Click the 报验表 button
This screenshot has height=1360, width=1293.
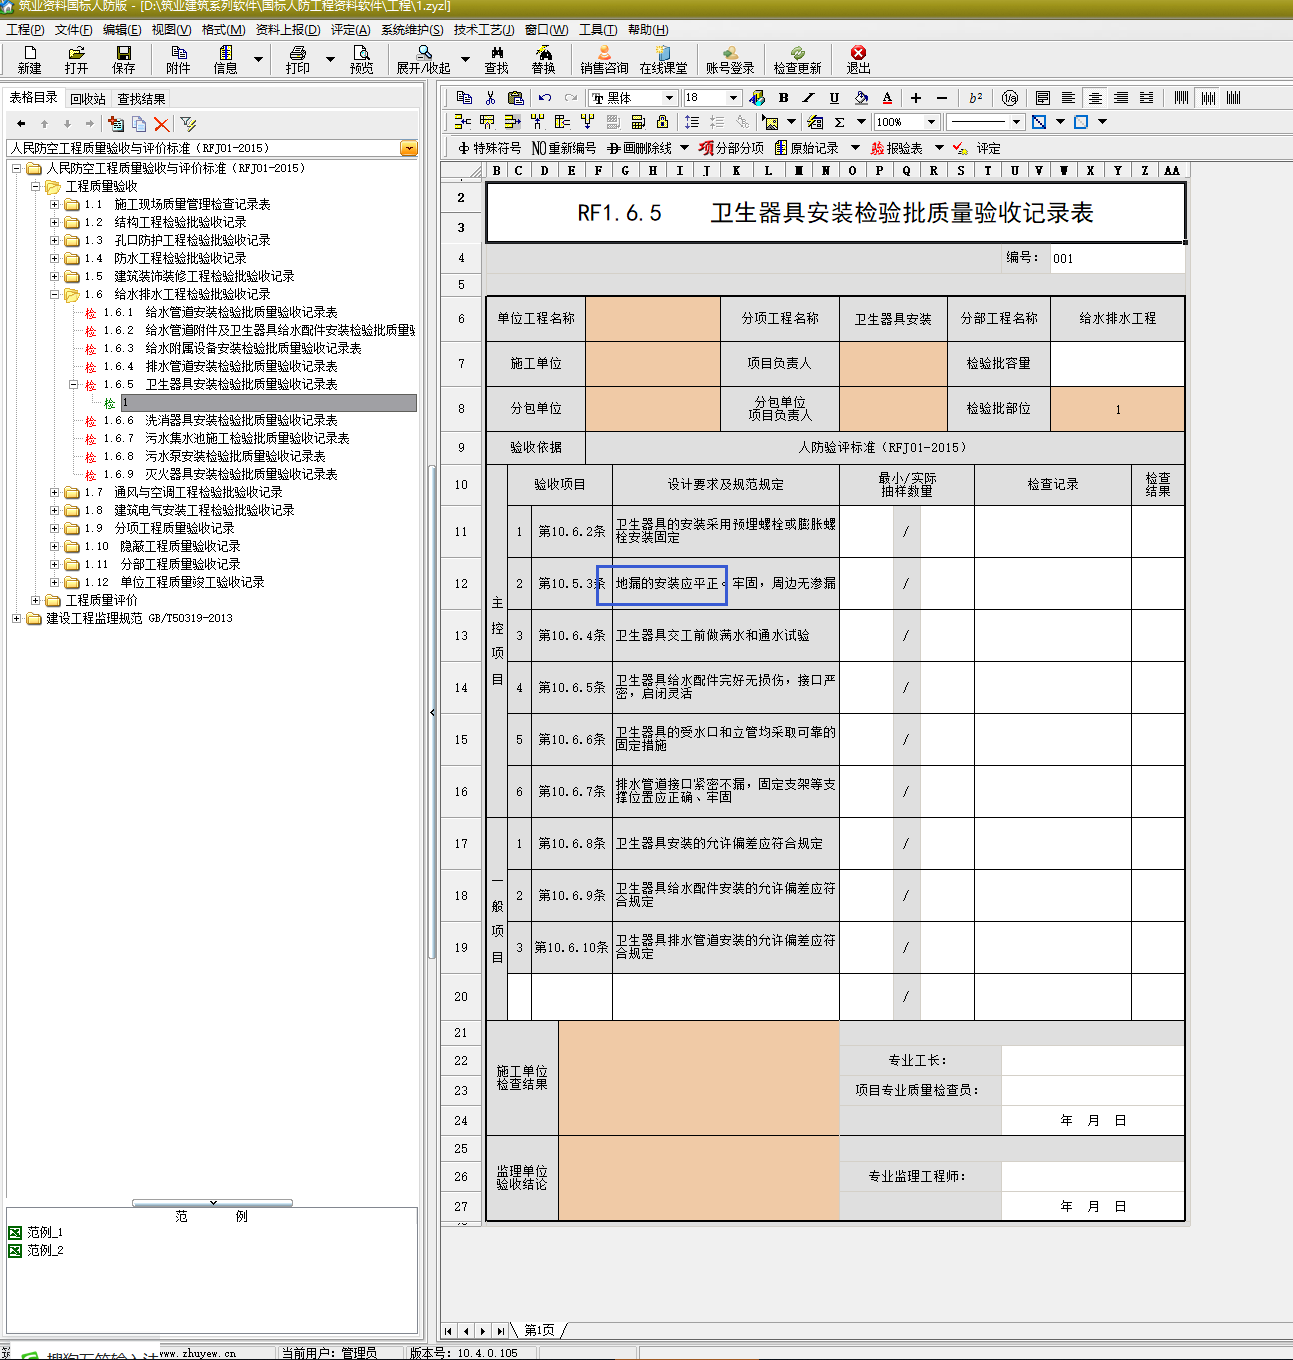(x=897, y=148)
